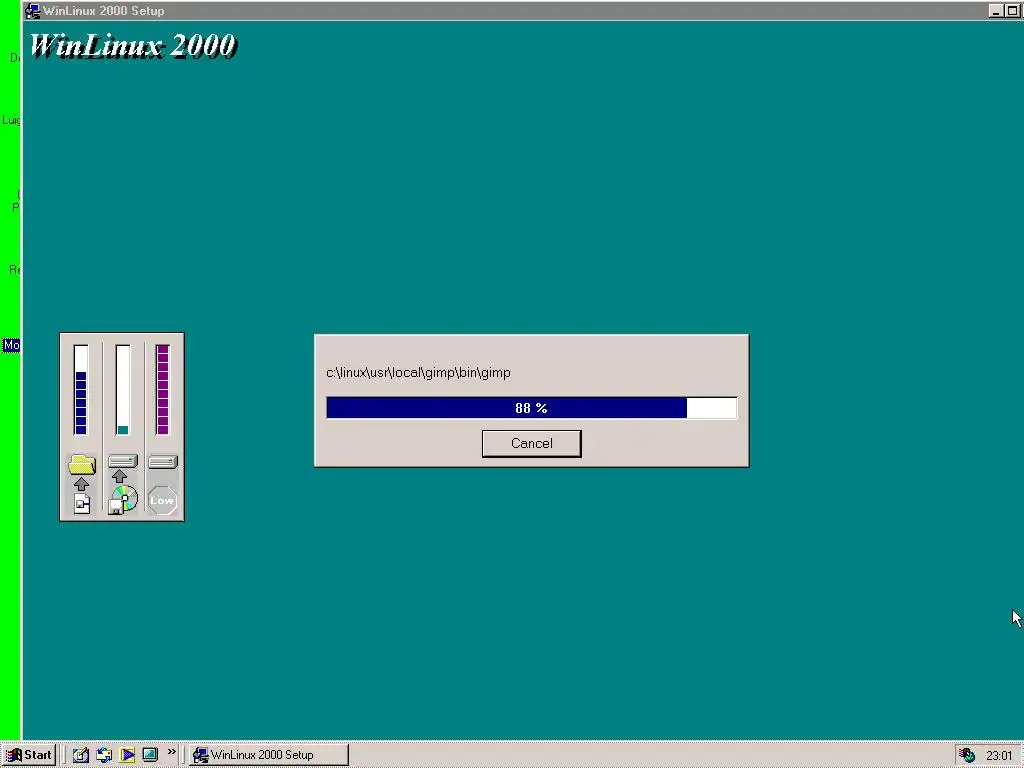Click the WinLinux 2000 Setup title bar icon

coord(33,10)
